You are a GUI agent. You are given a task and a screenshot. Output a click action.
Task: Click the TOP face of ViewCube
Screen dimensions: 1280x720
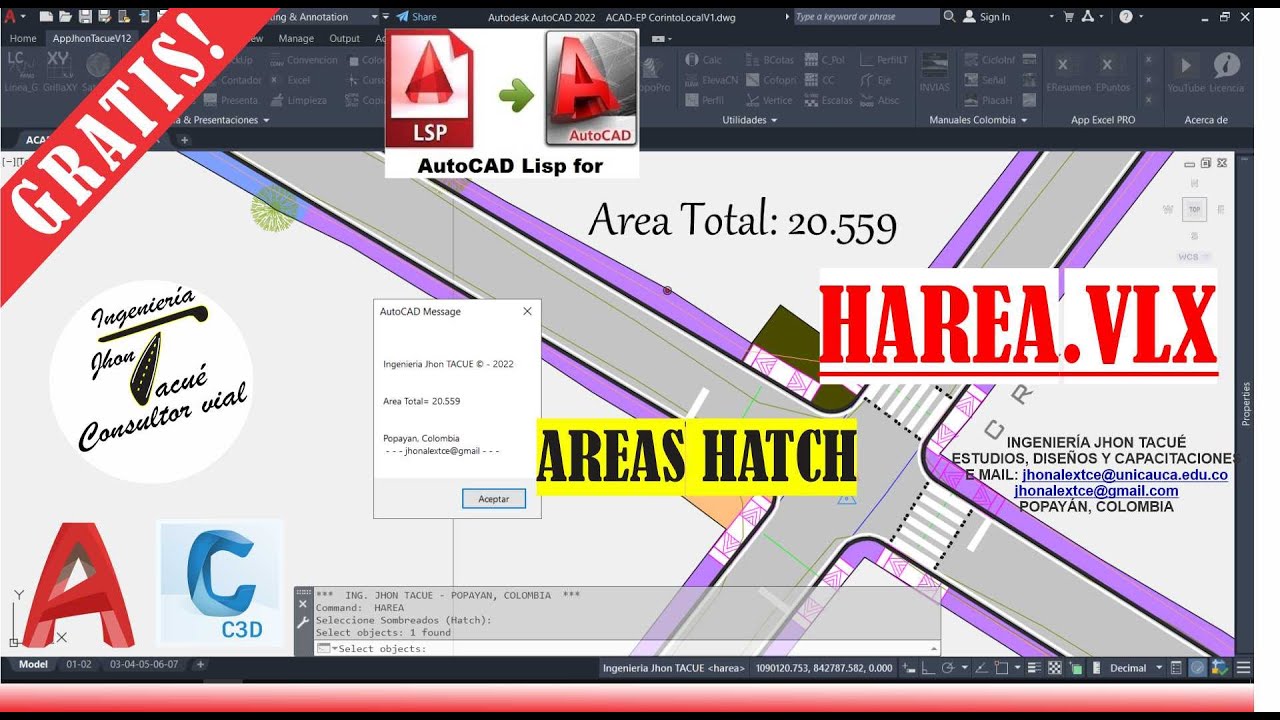point(1194,210)
